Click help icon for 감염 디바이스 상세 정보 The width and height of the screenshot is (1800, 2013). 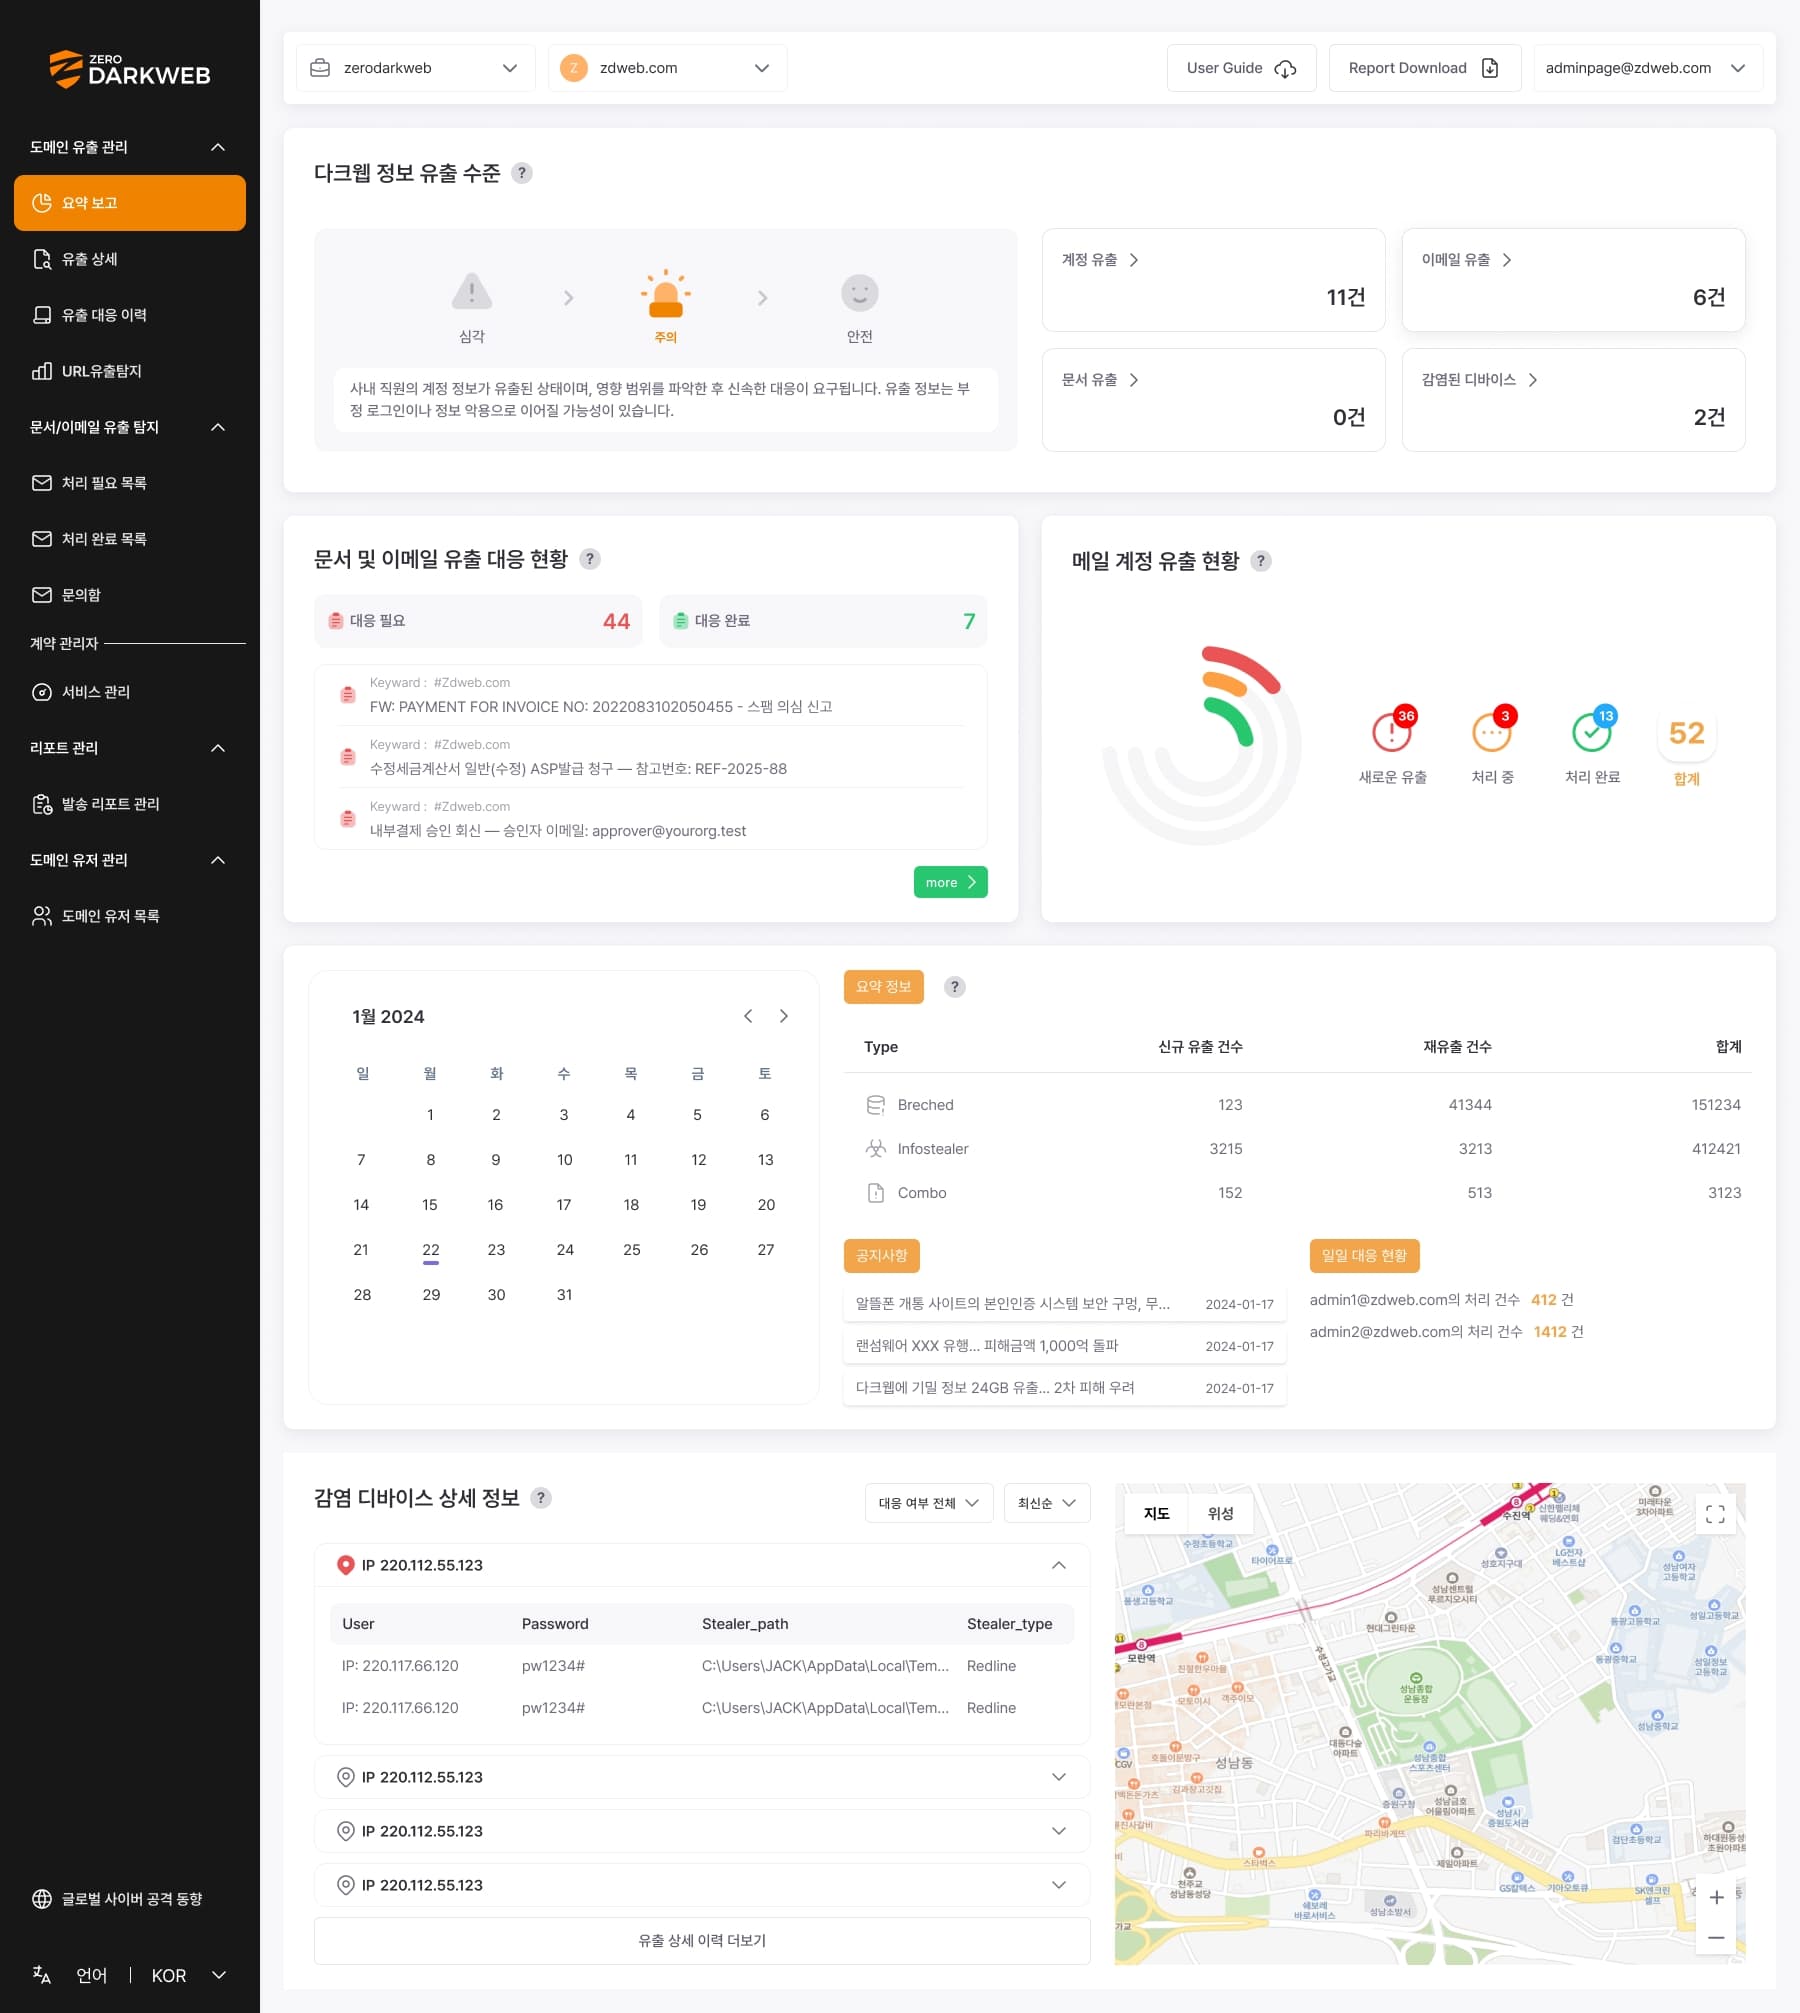coord(541,1498)
